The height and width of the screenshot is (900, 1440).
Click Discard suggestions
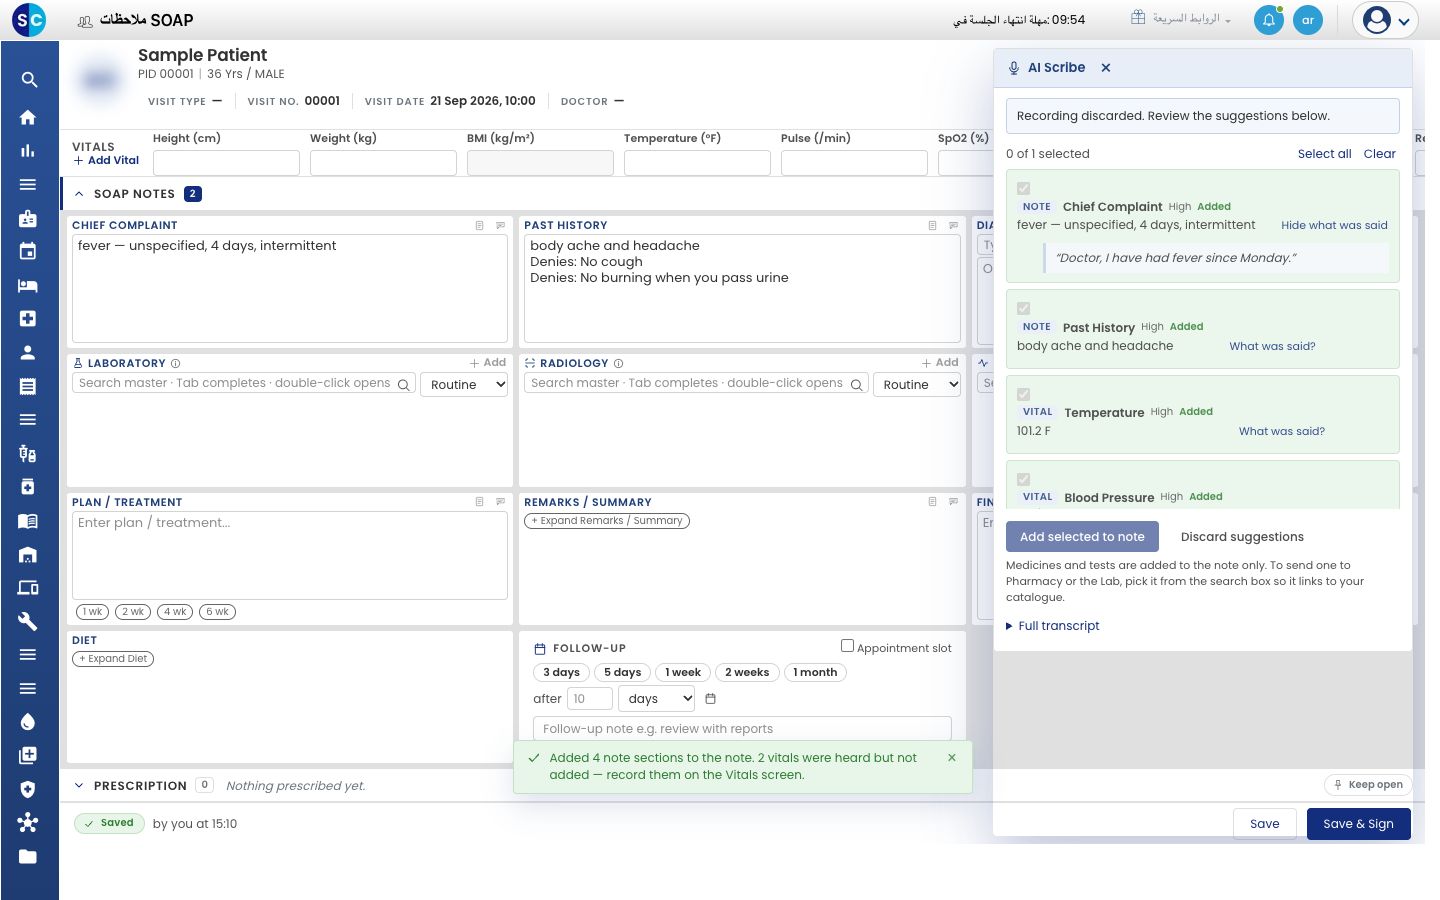1242,537
